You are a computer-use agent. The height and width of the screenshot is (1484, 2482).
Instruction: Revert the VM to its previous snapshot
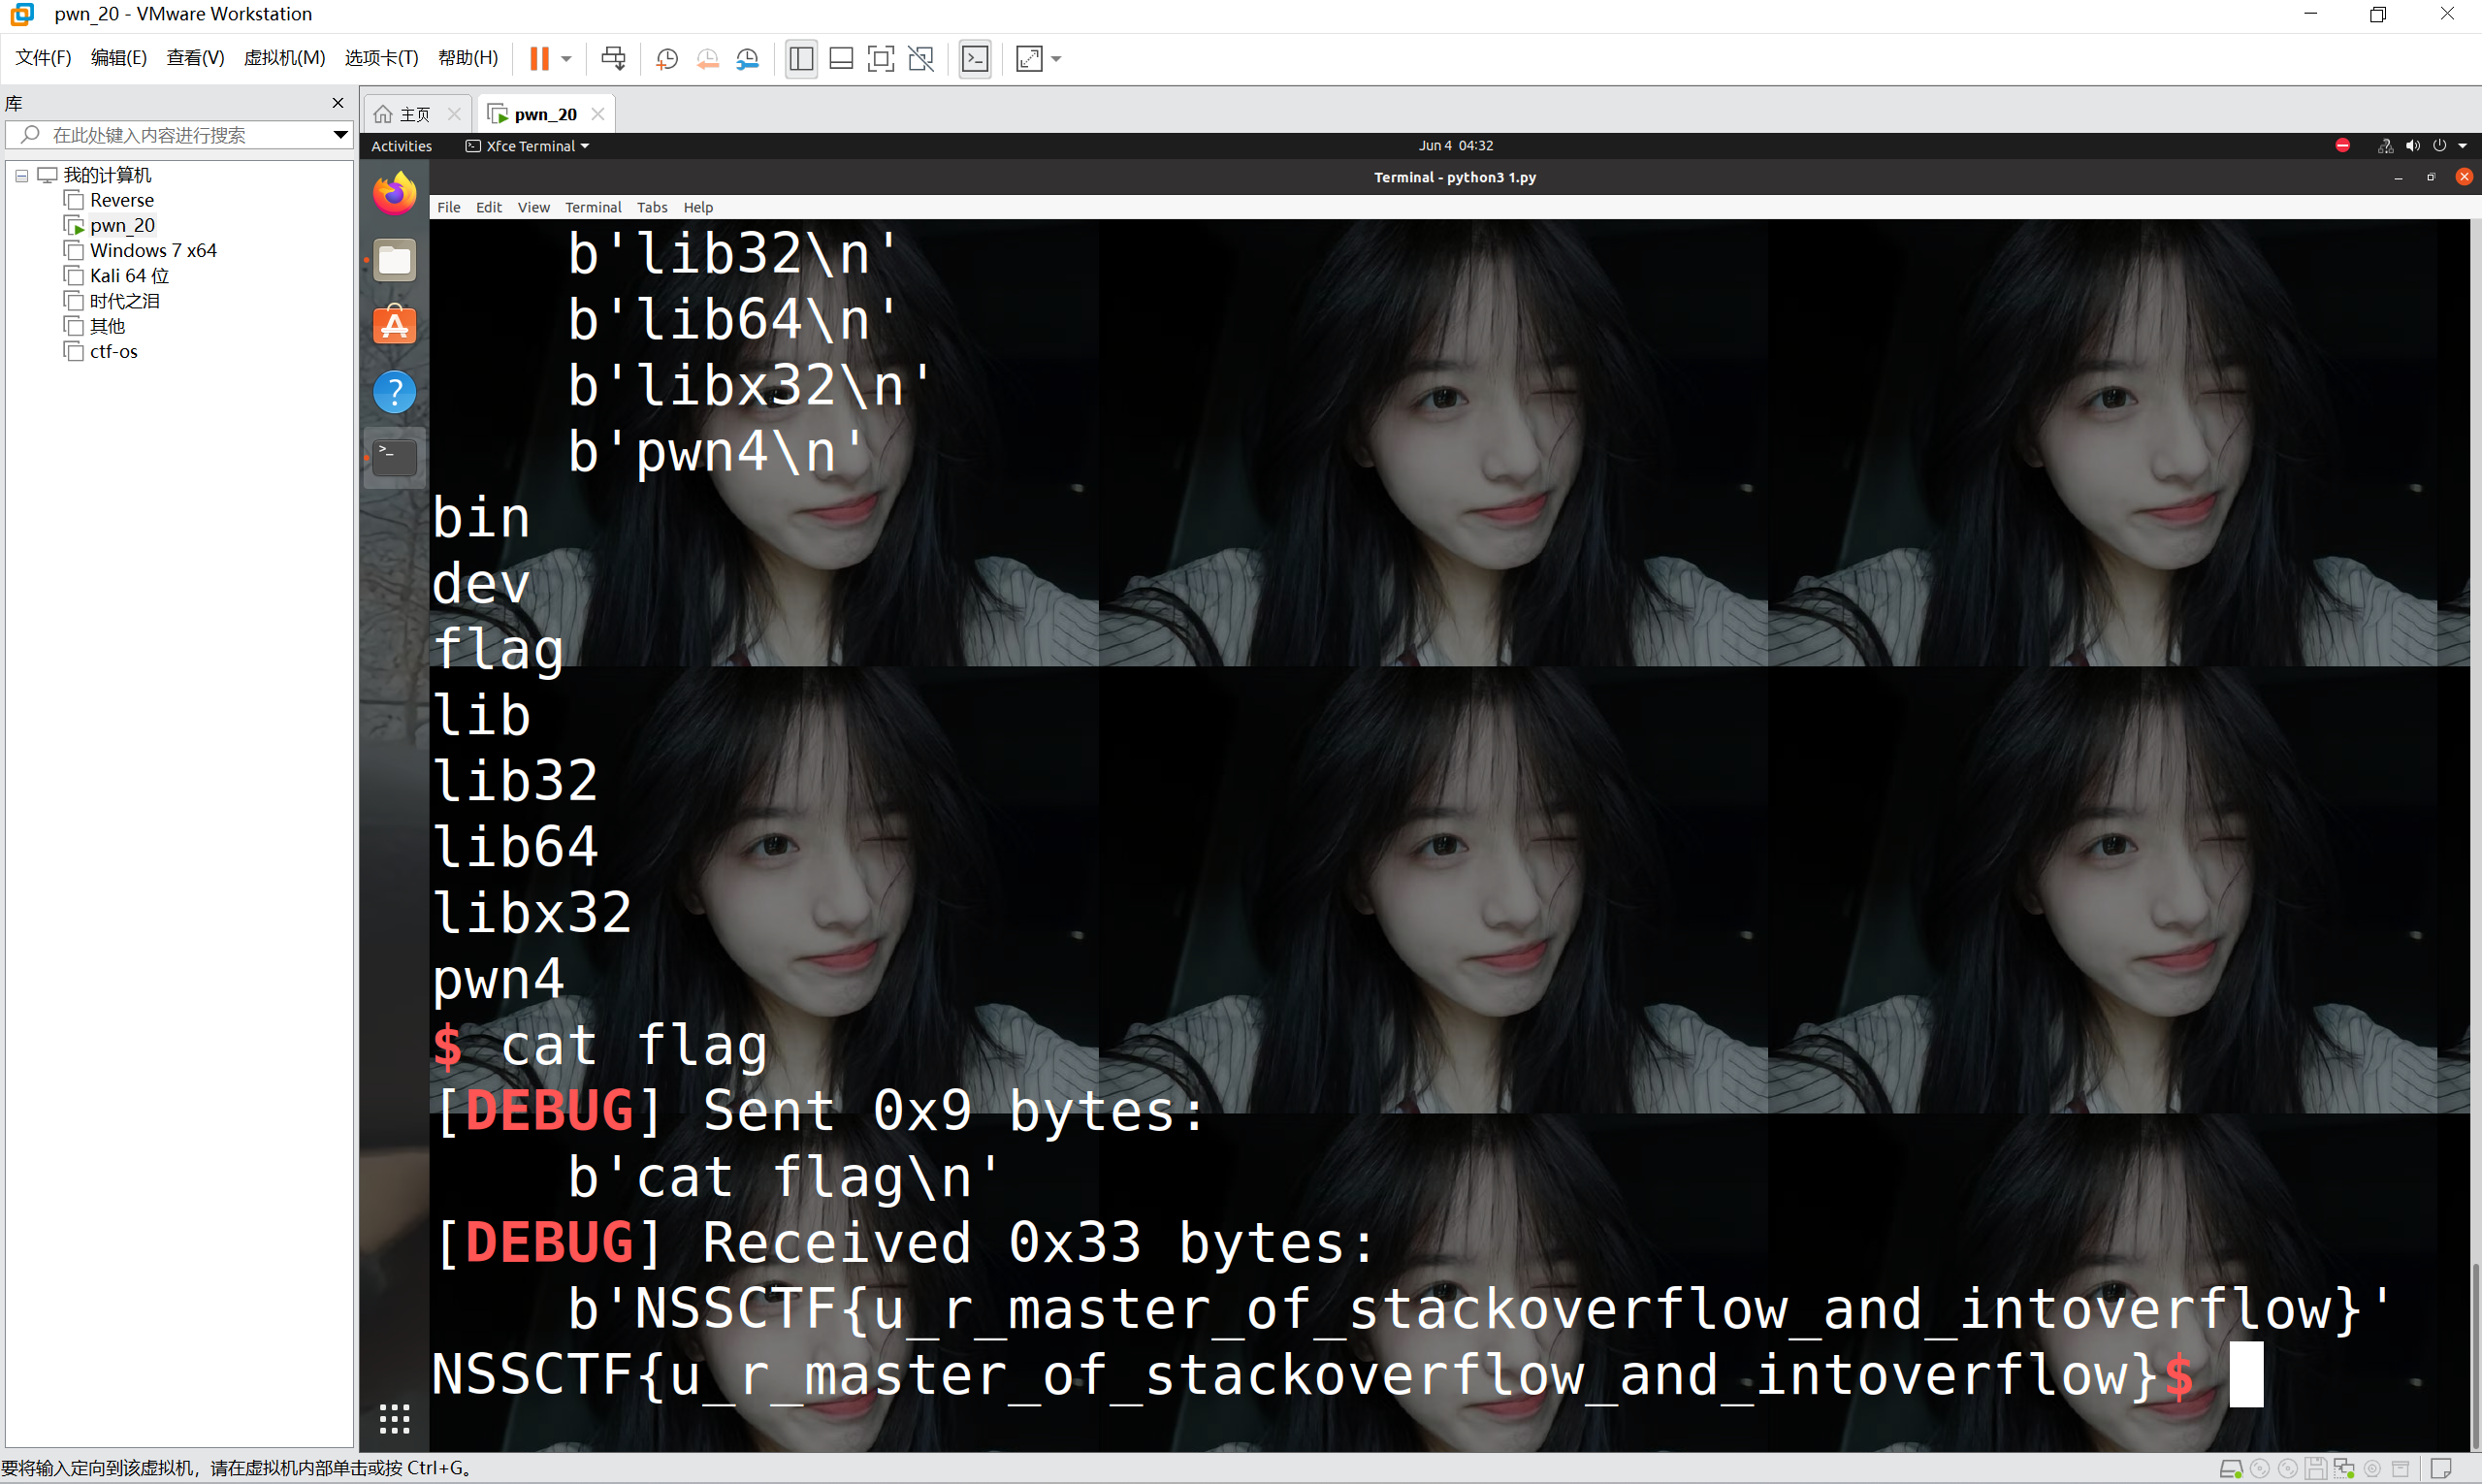[707, 58]
